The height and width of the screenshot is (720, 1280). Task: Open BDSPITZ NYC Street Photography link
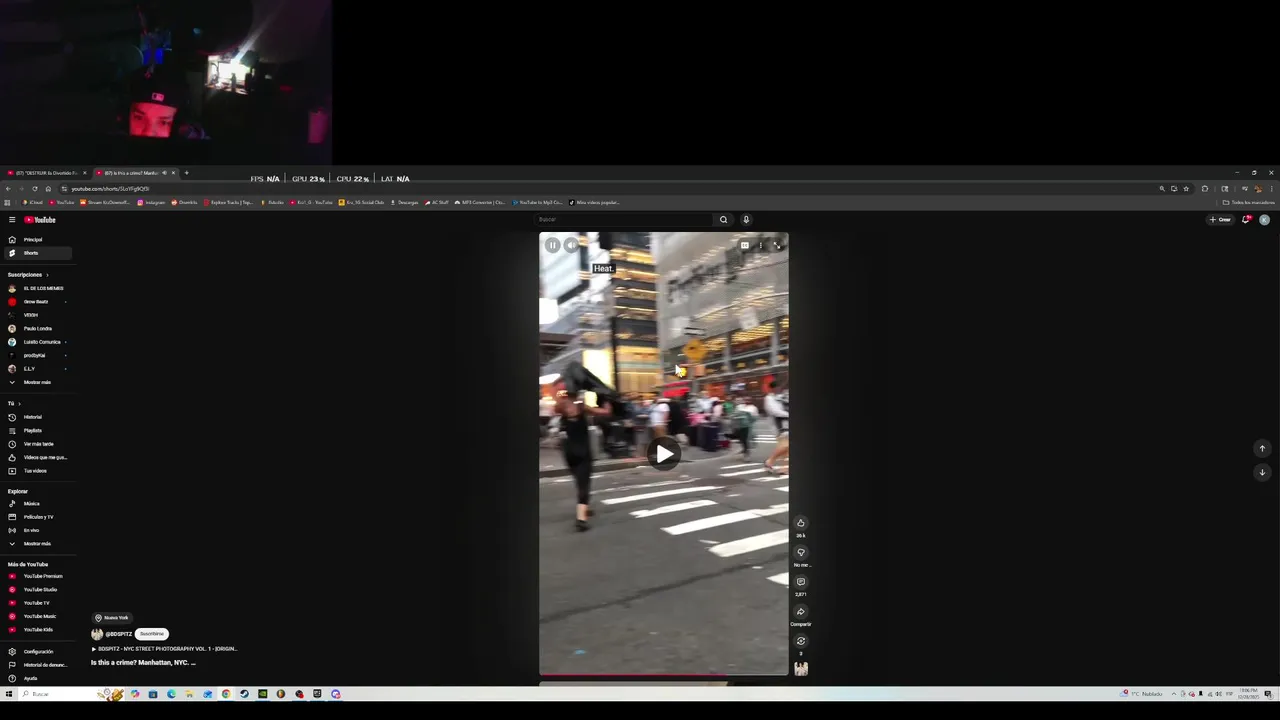[x=164, y=649]
